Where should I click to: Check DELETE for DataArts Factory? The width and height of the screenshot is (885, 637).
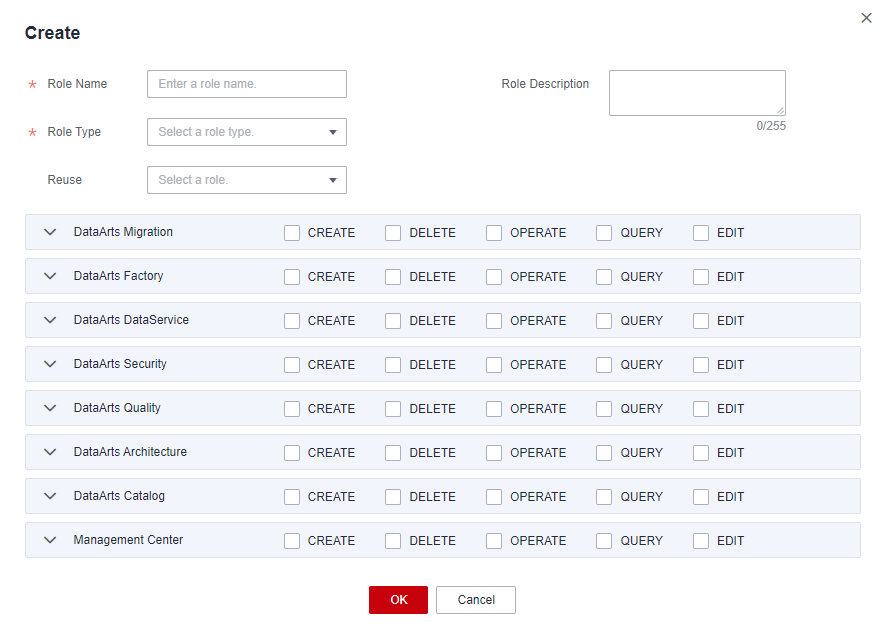[393, 277]
